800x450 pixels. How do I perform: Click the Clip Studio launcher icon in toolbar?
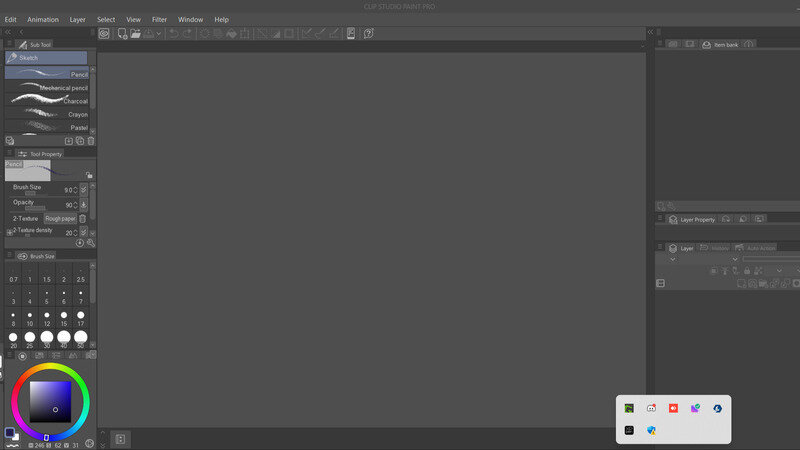(103, 33)
